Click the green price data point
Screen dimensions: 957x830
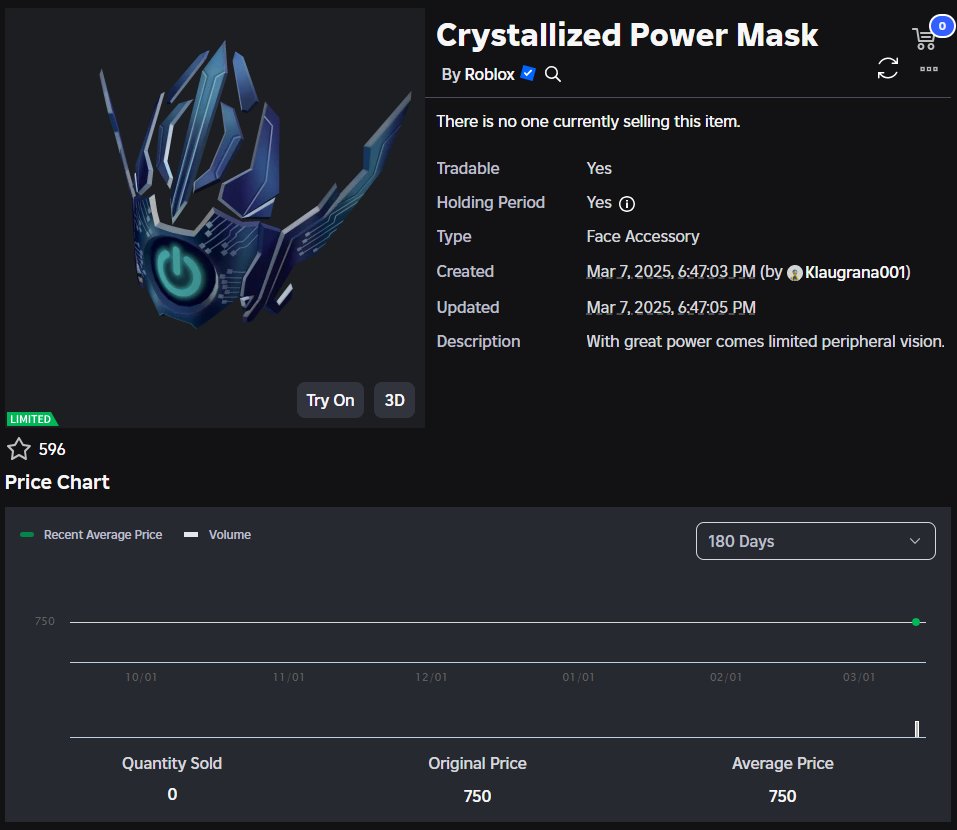point(915,622)
